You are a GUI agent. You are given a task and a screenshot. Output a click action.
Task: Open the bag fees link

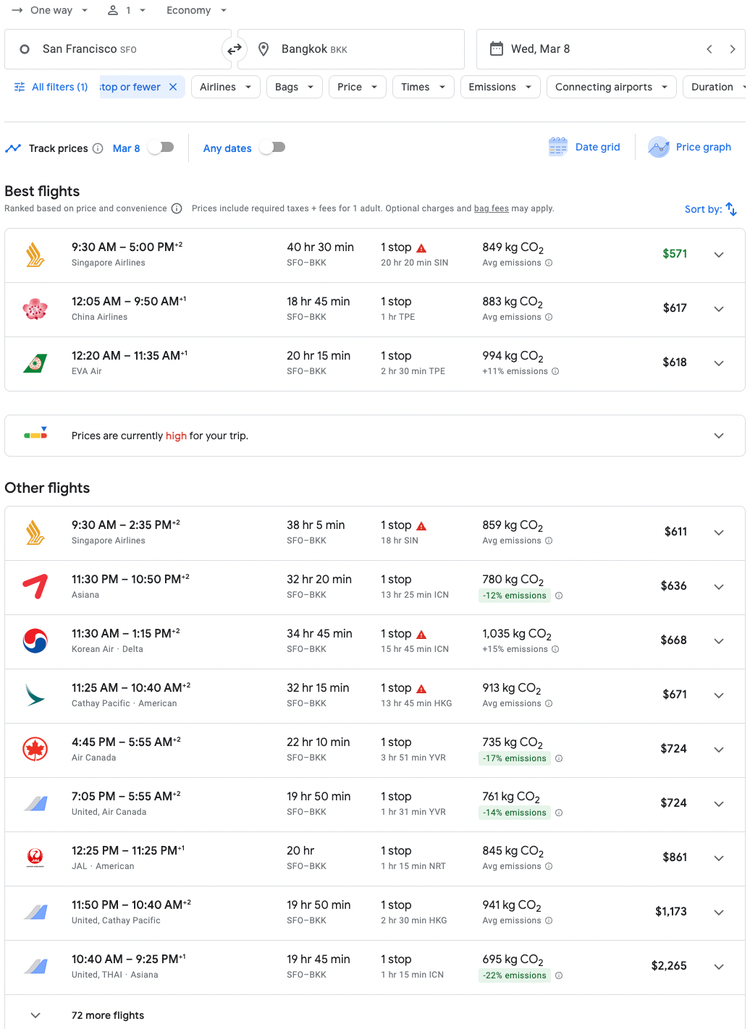490,208
